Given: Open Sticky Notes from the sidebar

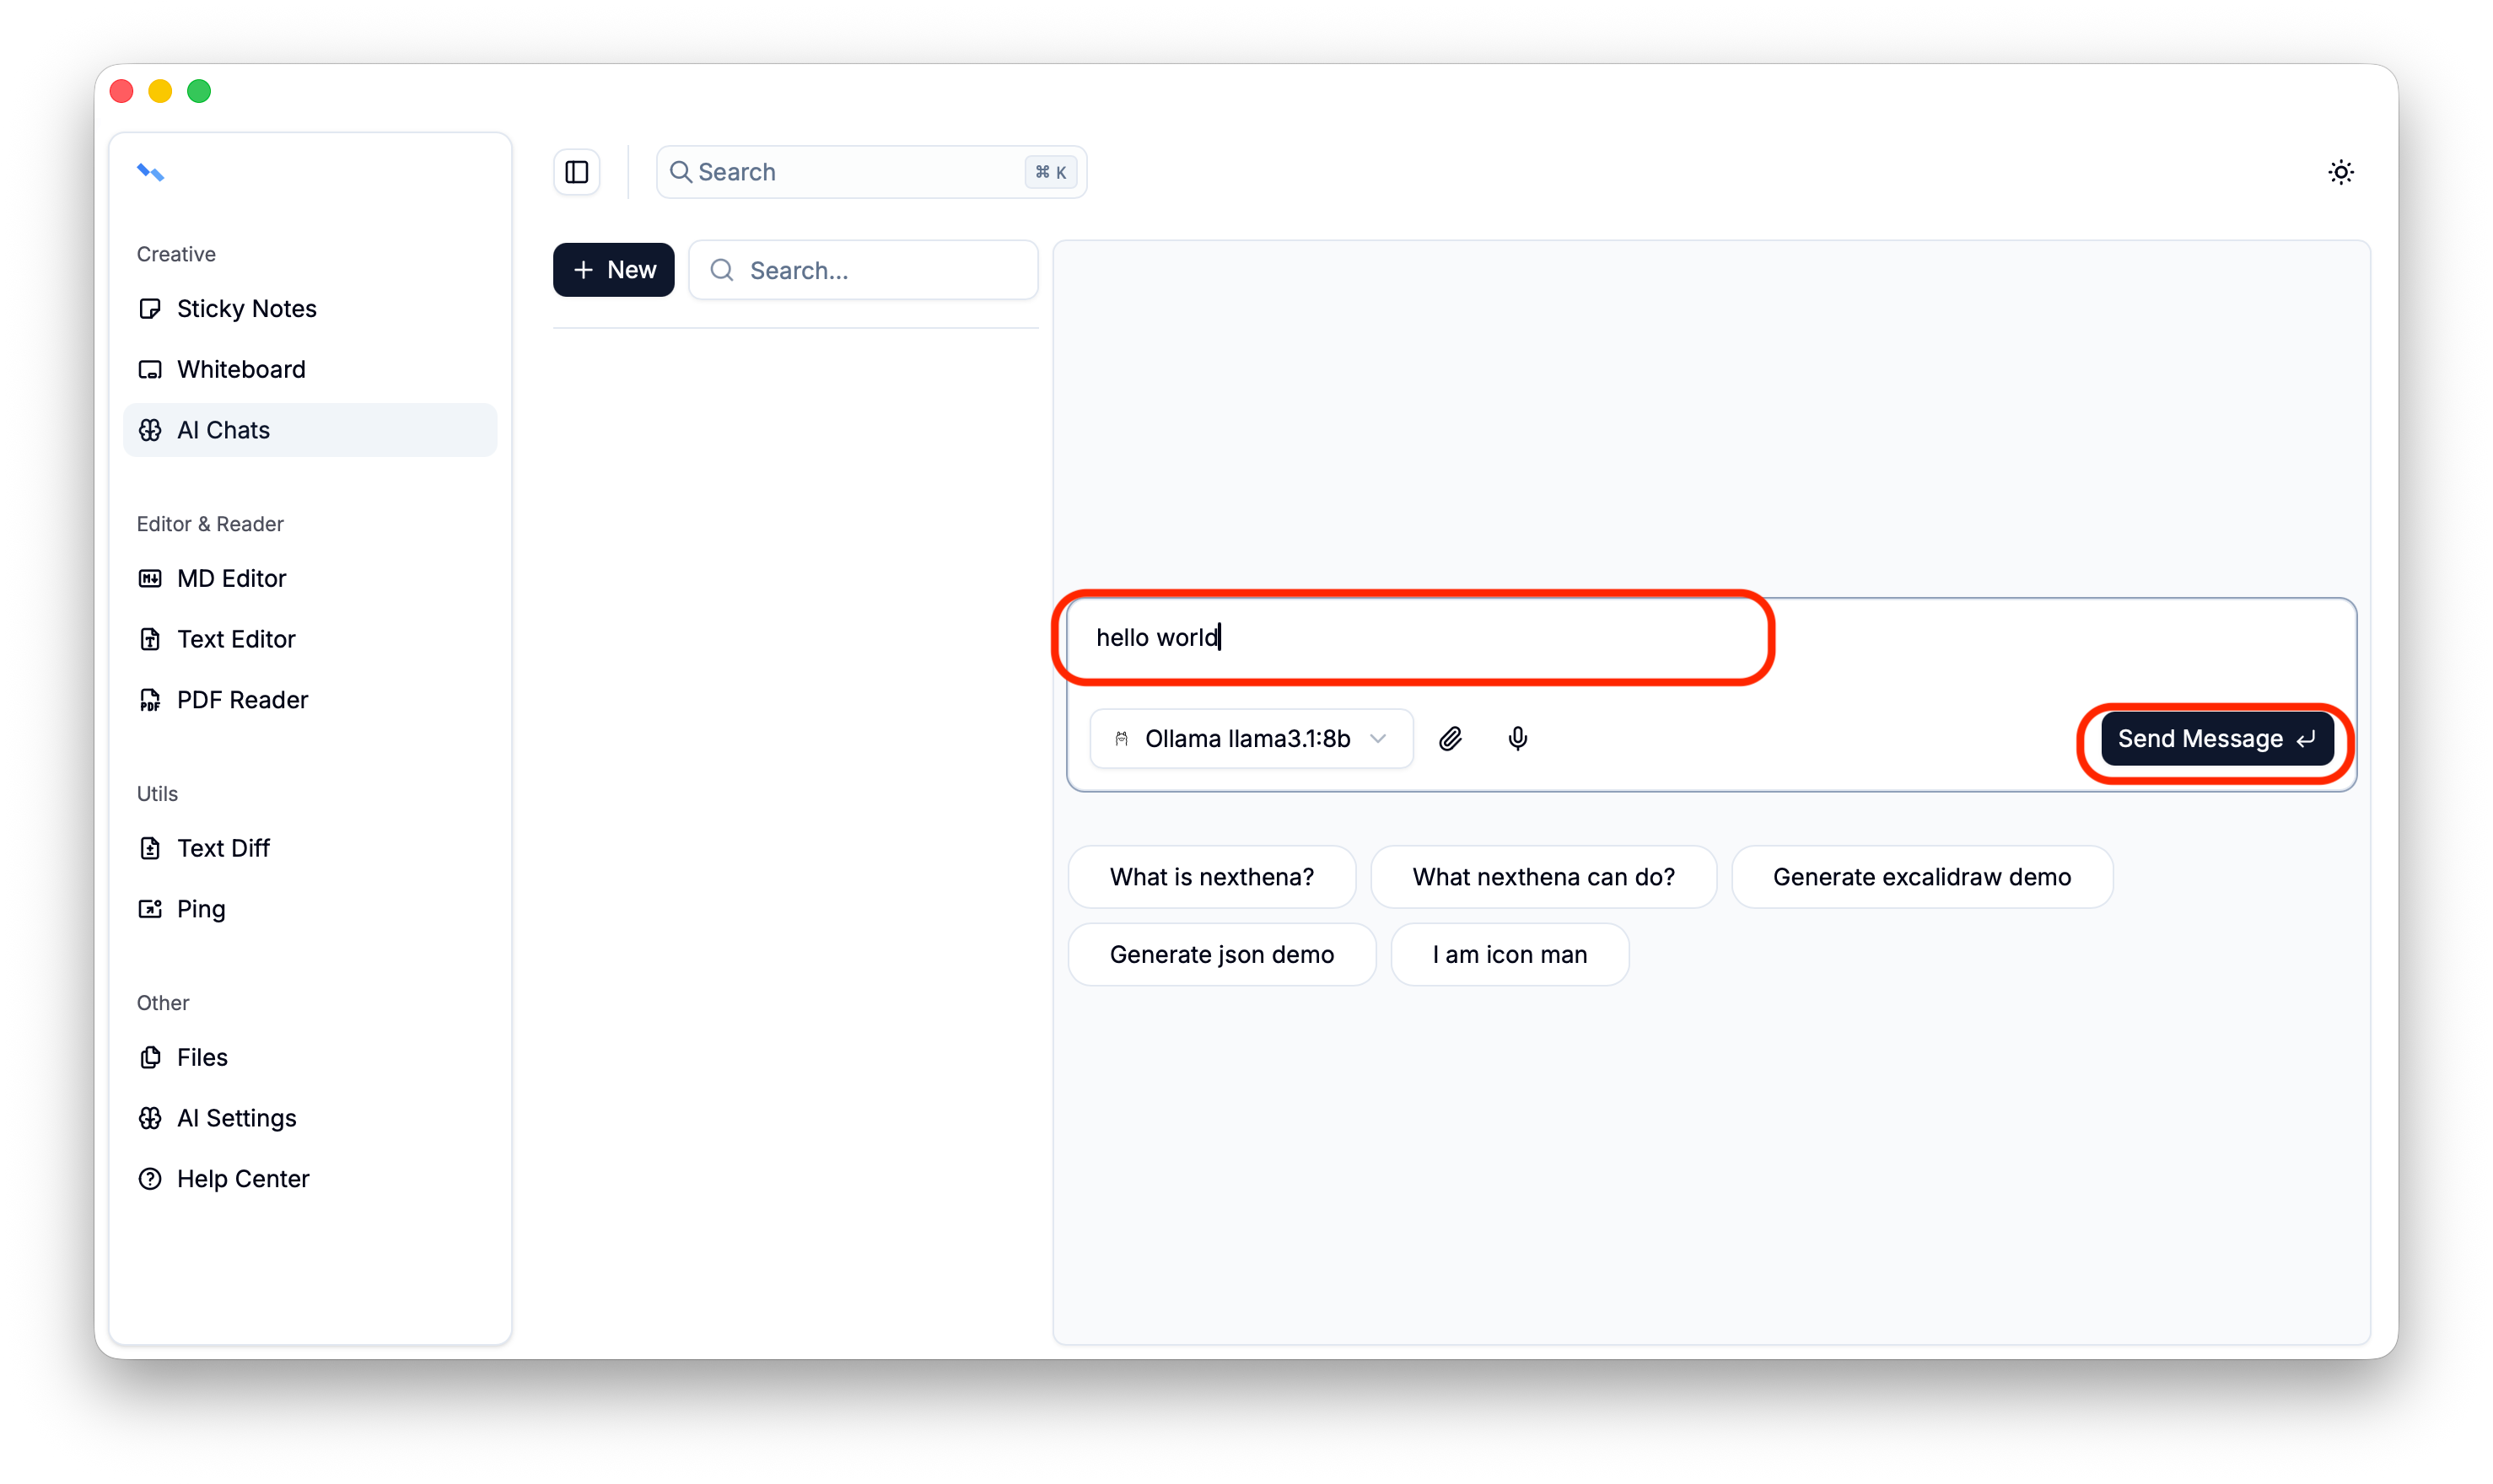Looking at the screenshot, I should click(x=246, y=309).
